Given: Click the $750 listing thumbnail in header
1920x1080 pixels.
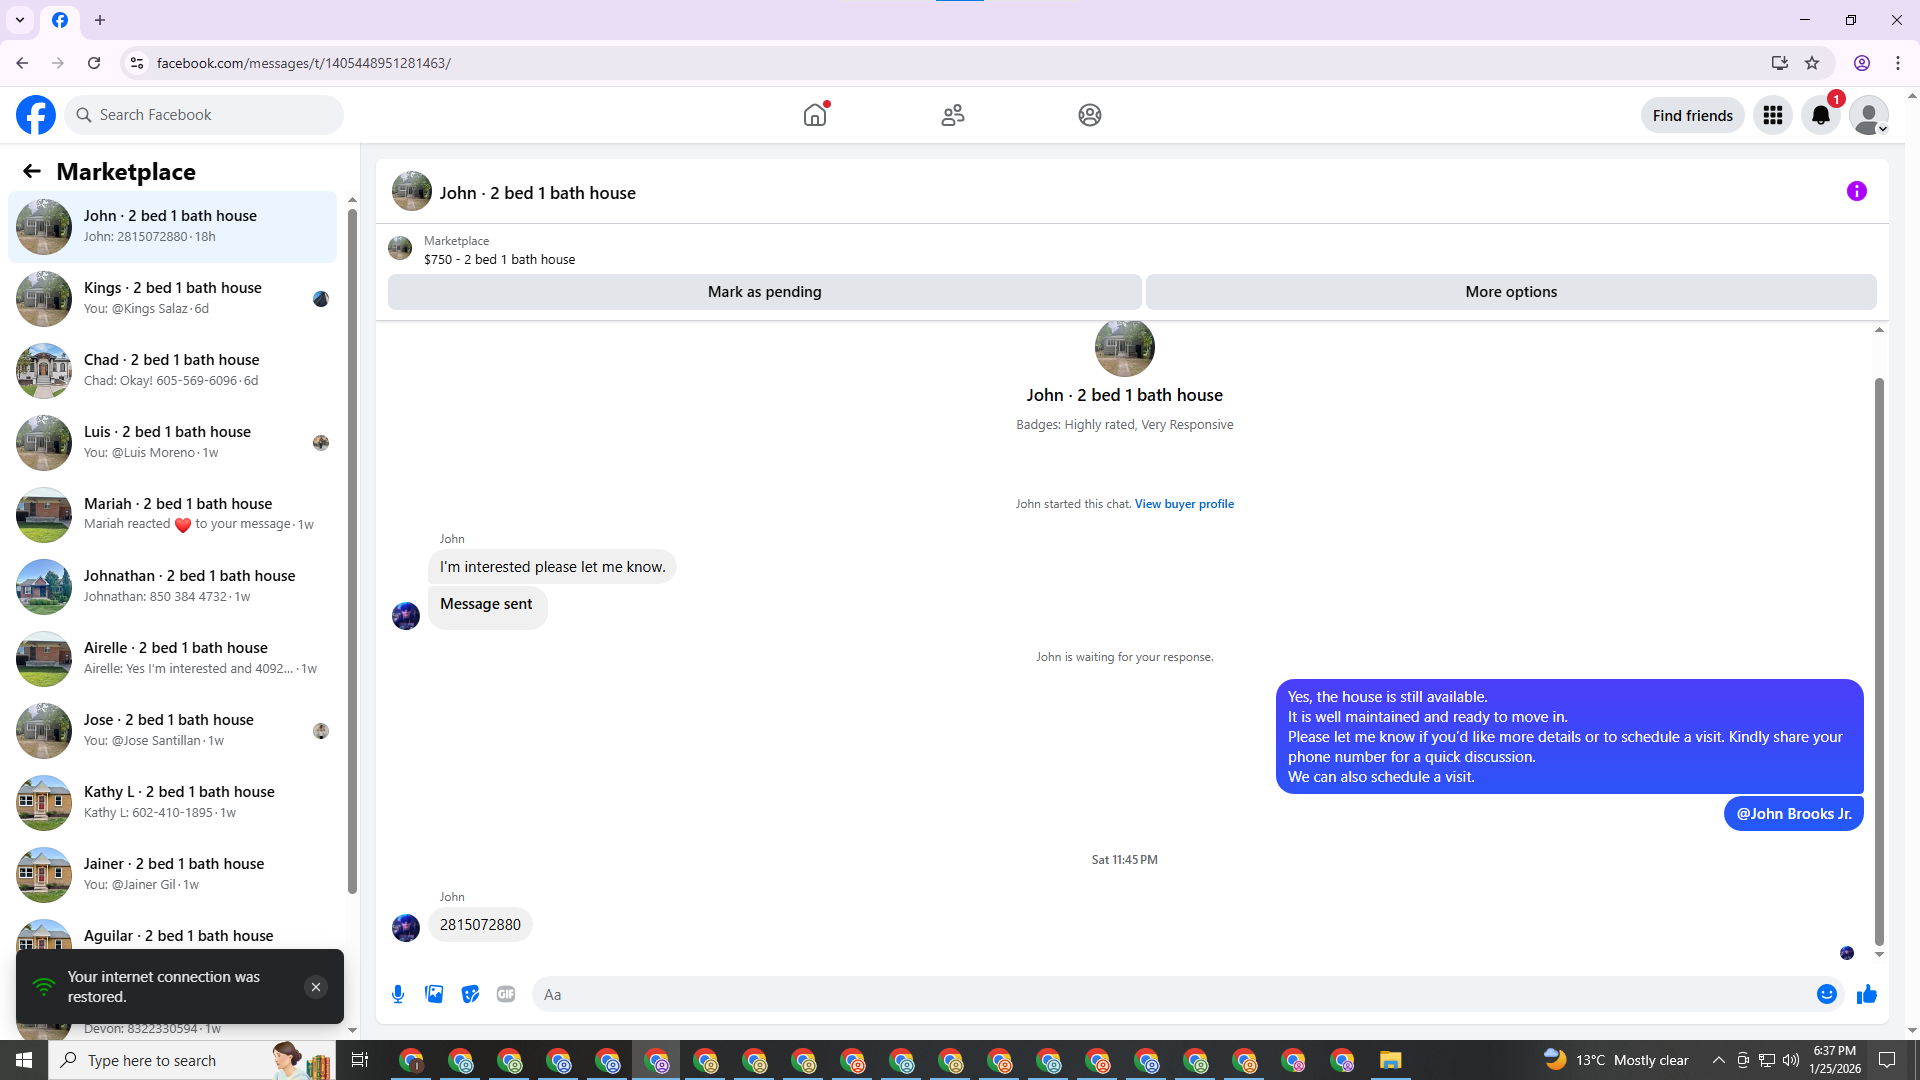Looking at the screenshot, I should tap(400, 248).
